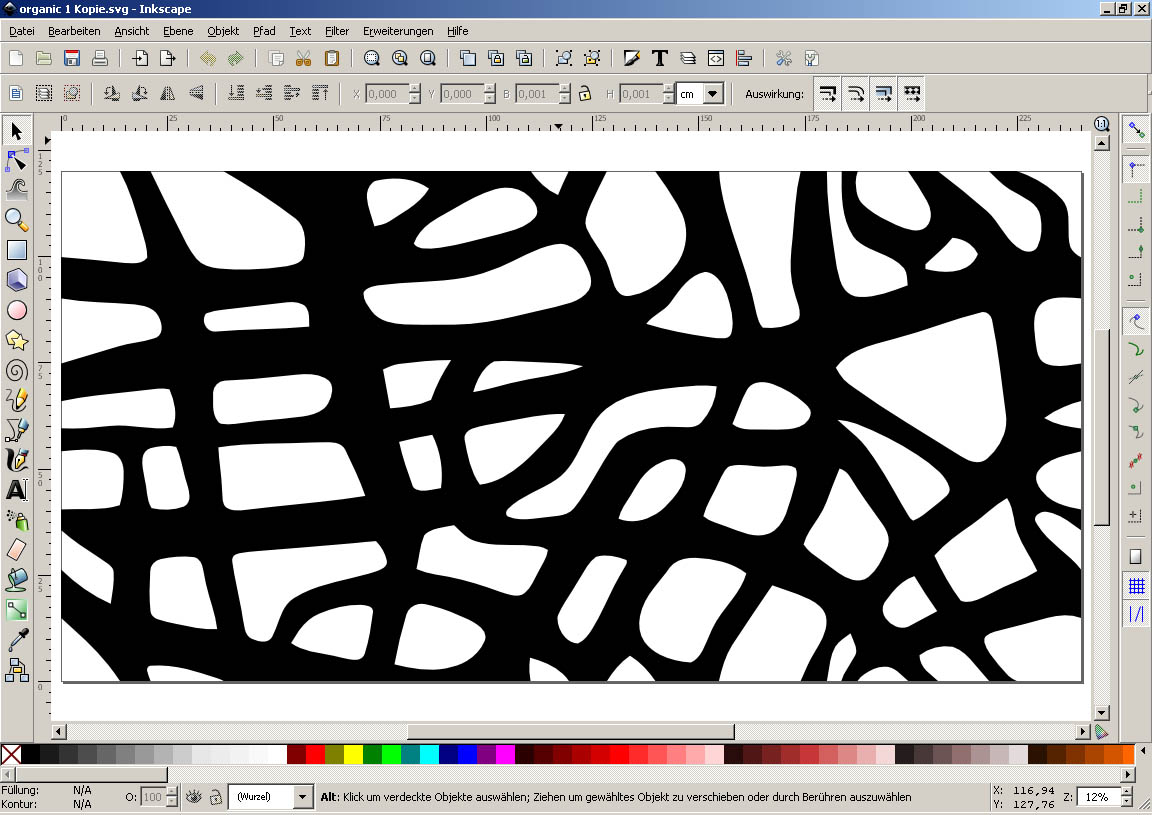Toggle scale stroke width Auswirkung button
Screen dimensions: 1152x815
point(828,94)
